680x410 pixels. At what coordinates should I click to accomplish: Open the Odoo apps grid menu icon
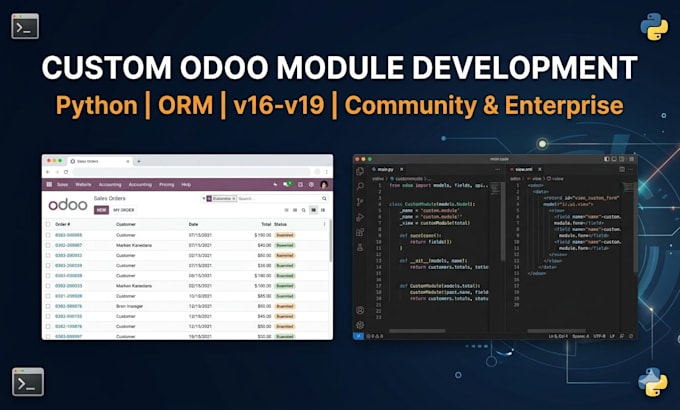(49, 184)
